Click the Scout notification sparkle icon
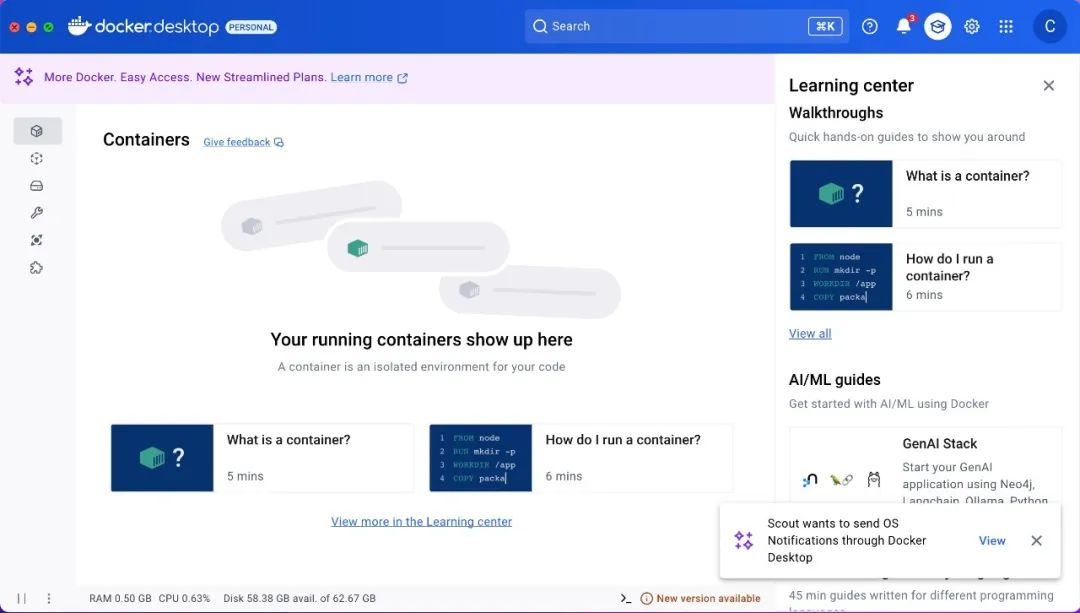The image size is (1080, 613). pyautogui.click(x=744, y=541)
